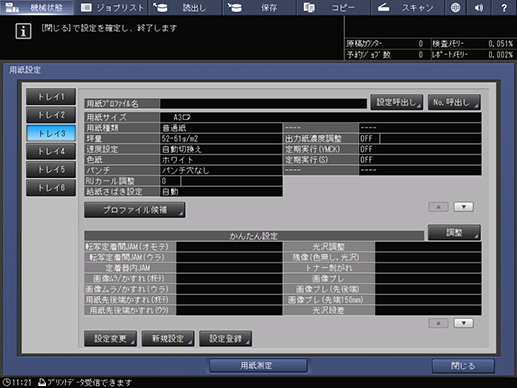Click the up arrow below paper settings list

[438, 207]
